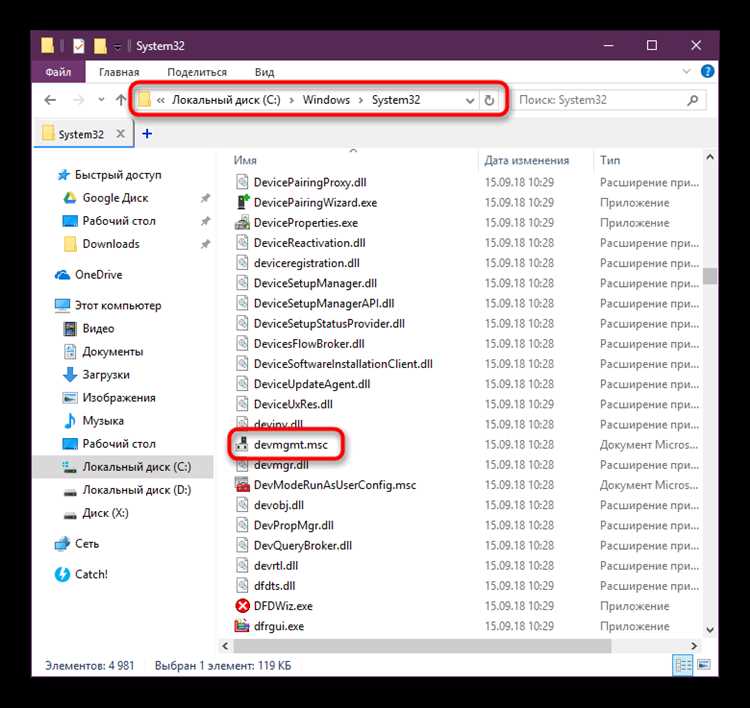
Task: Click the pin icon beside Downloads
Action: pos(205,244)
